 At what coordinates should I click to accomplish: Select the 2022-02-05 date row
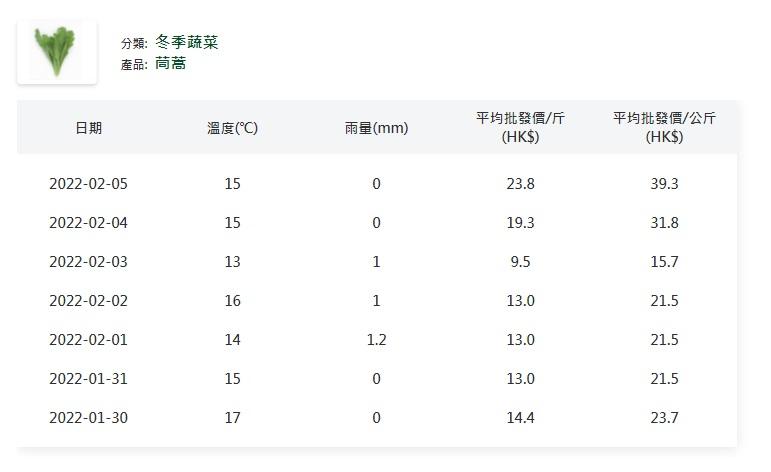(x=88, y=184)
